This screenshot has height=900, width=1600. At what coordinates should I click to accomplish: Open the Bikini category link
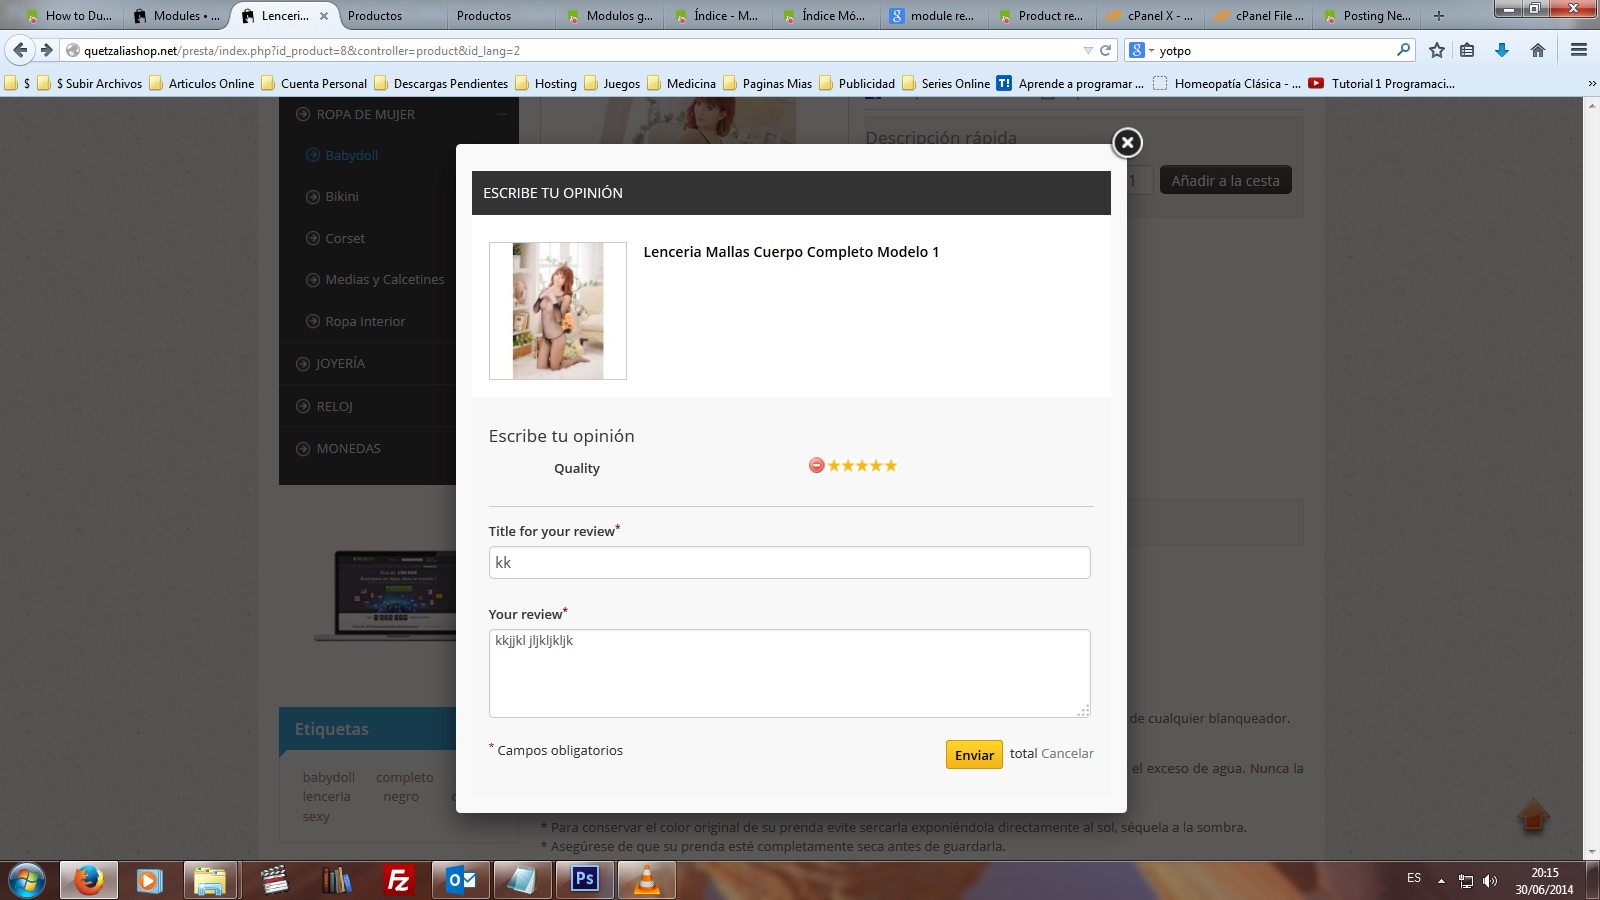point(342,197)
